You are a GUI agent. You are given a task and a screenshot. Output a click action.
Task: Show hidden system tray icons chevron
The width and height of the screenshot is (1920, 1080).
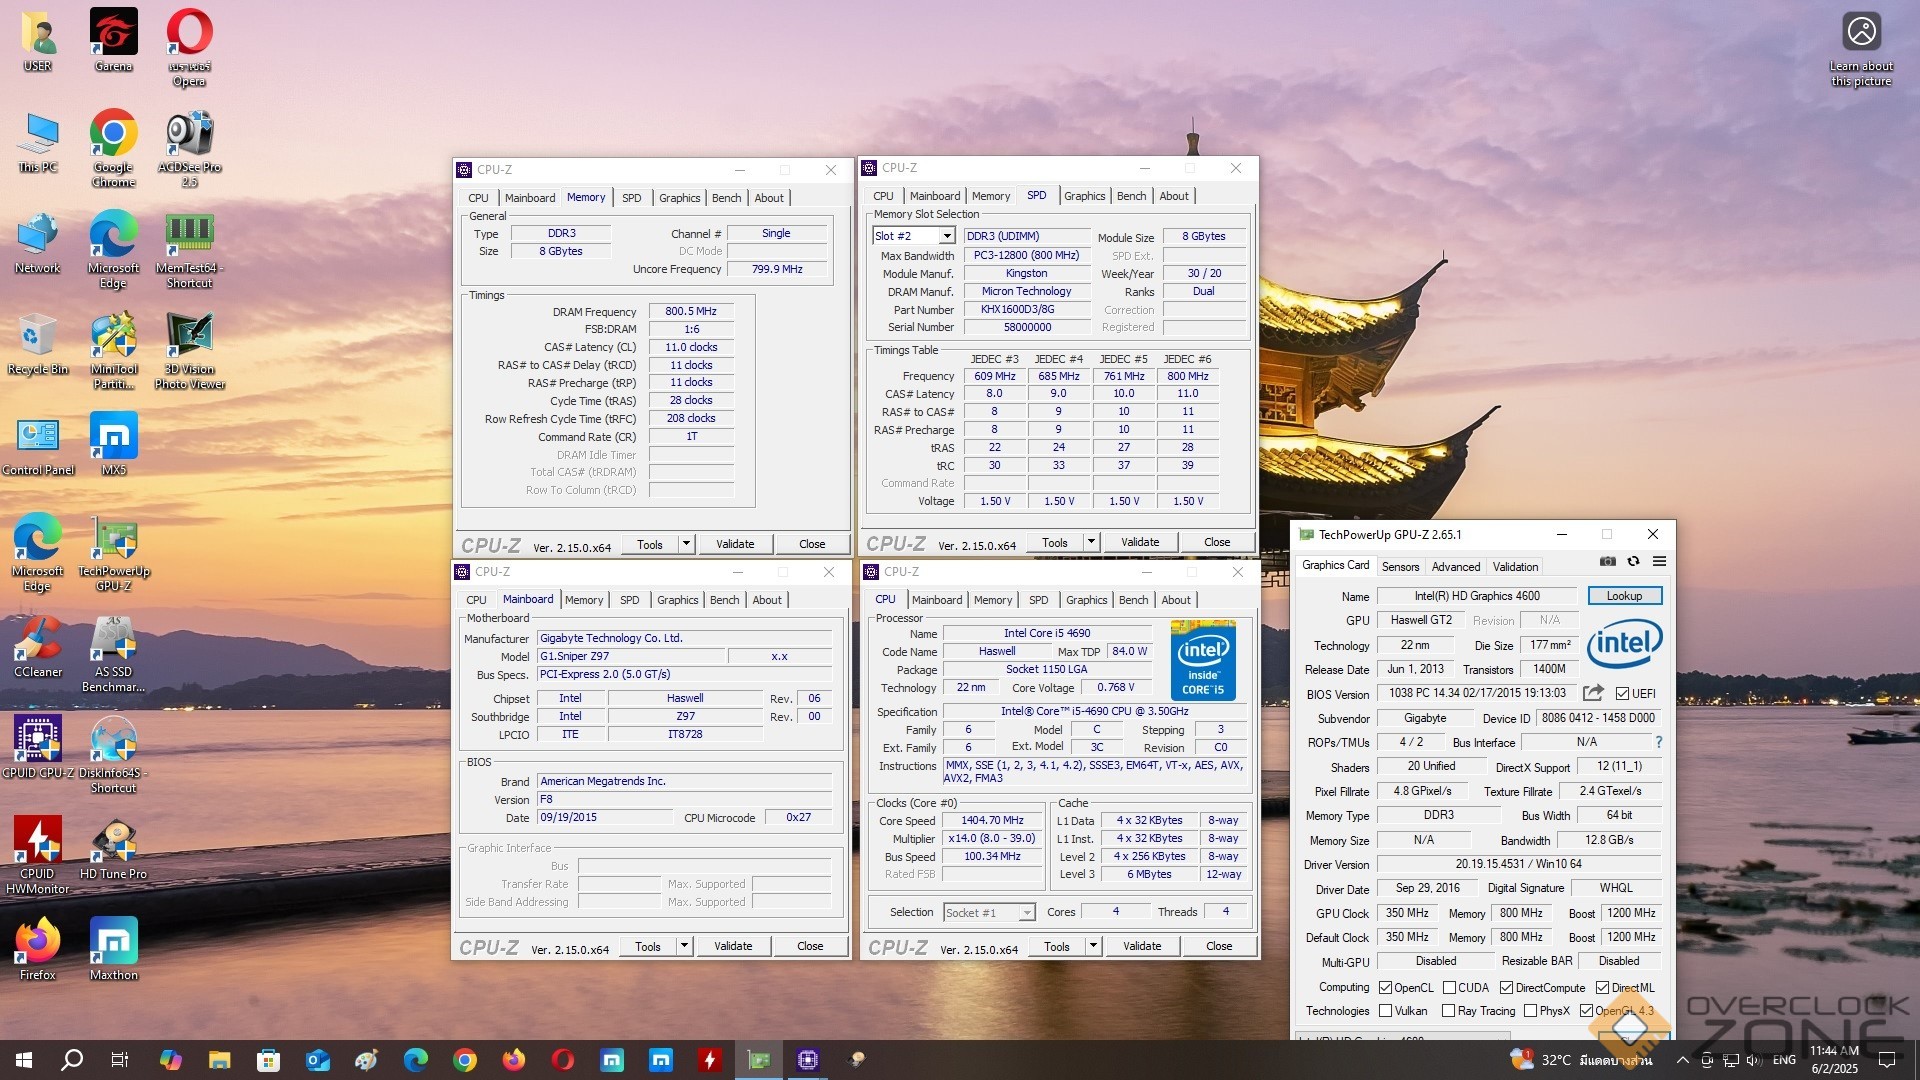[1682, 1060]
